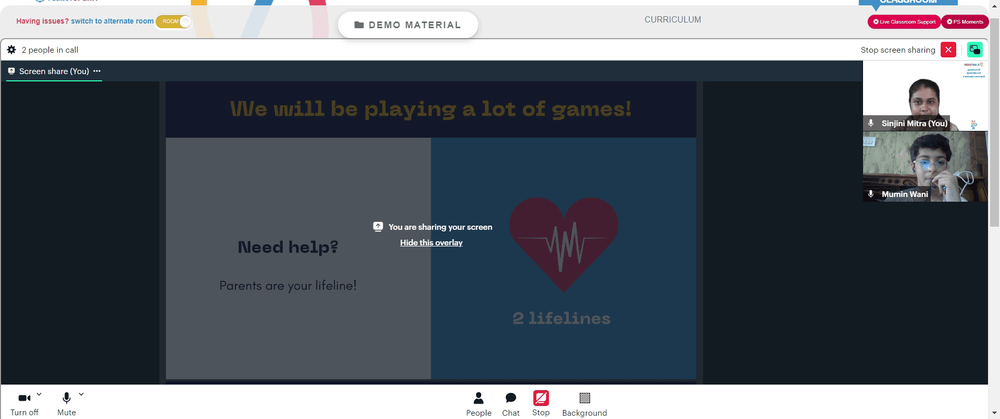The width and height of the screenshot is (1000, 419).
Task: Click mic icon on Mumin Wani tile
Action: [x=871, y=194]
